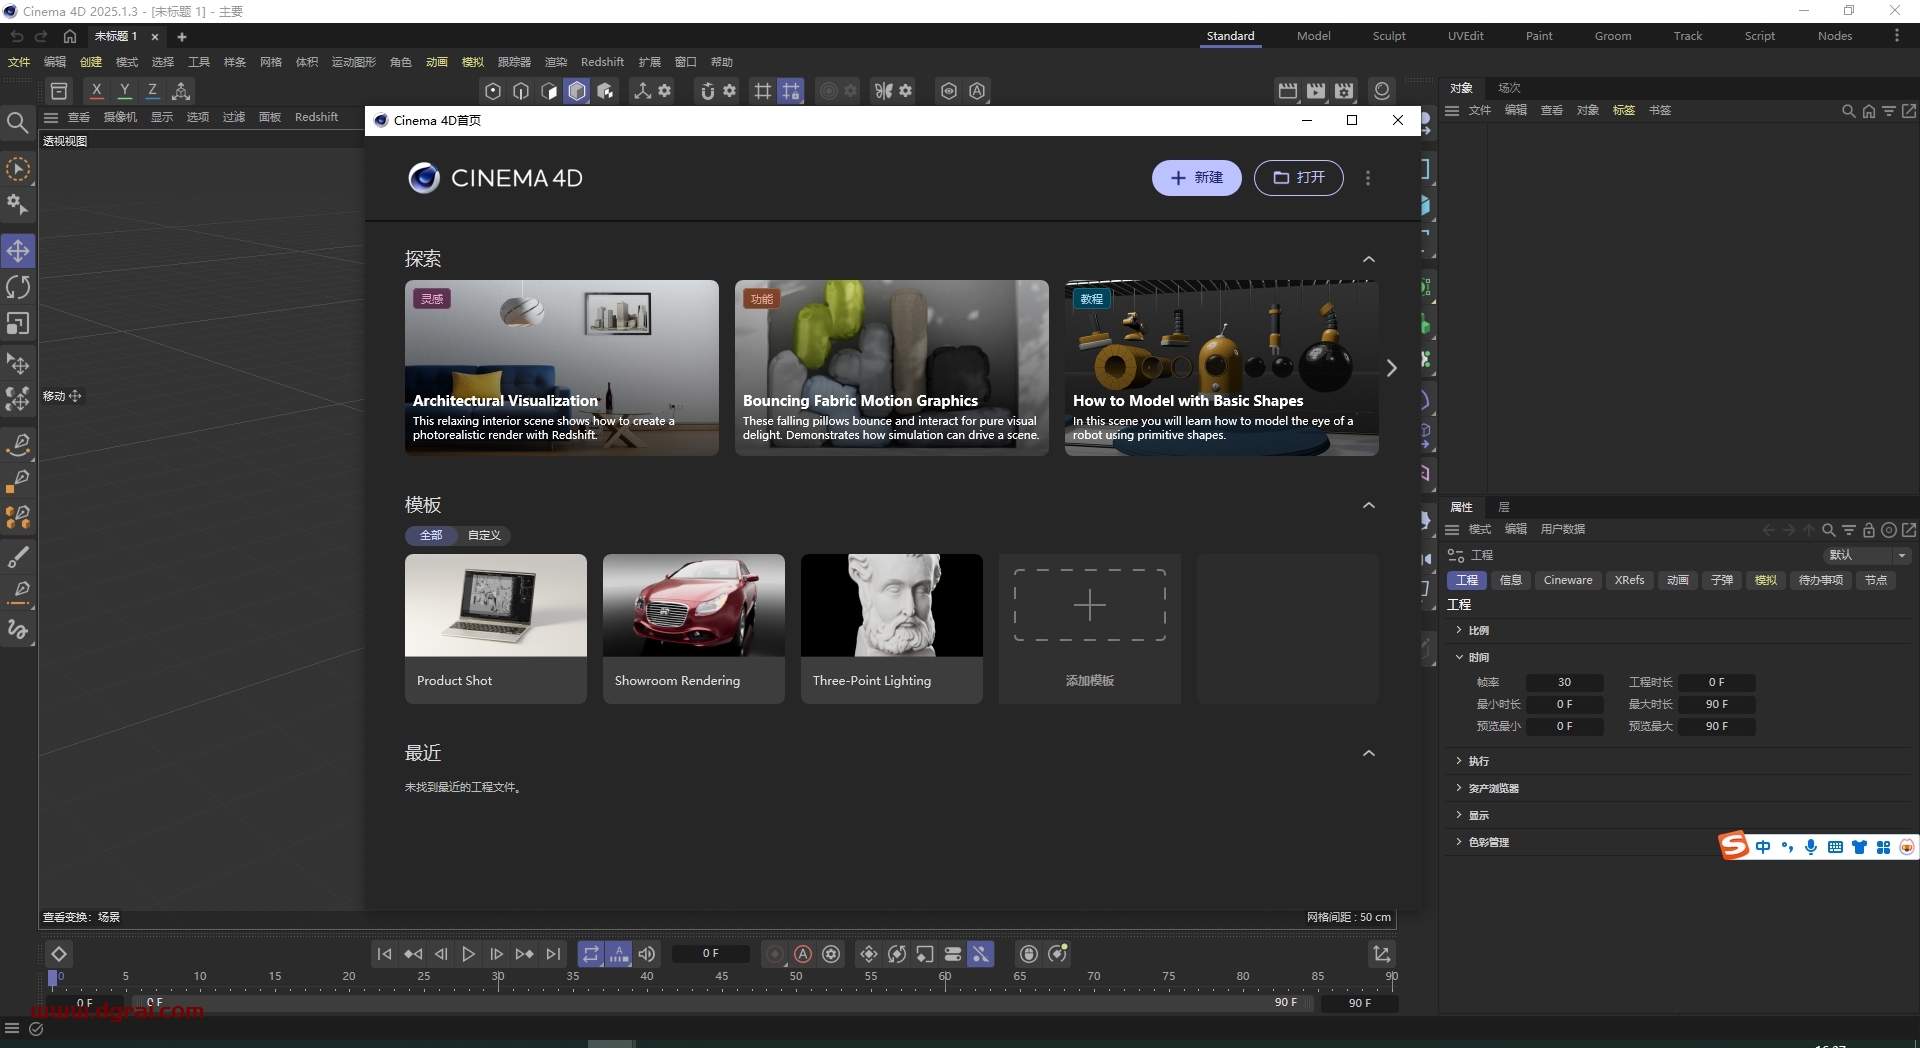
Task: Open render view clapperboard icon
Action: point(1288,91)
